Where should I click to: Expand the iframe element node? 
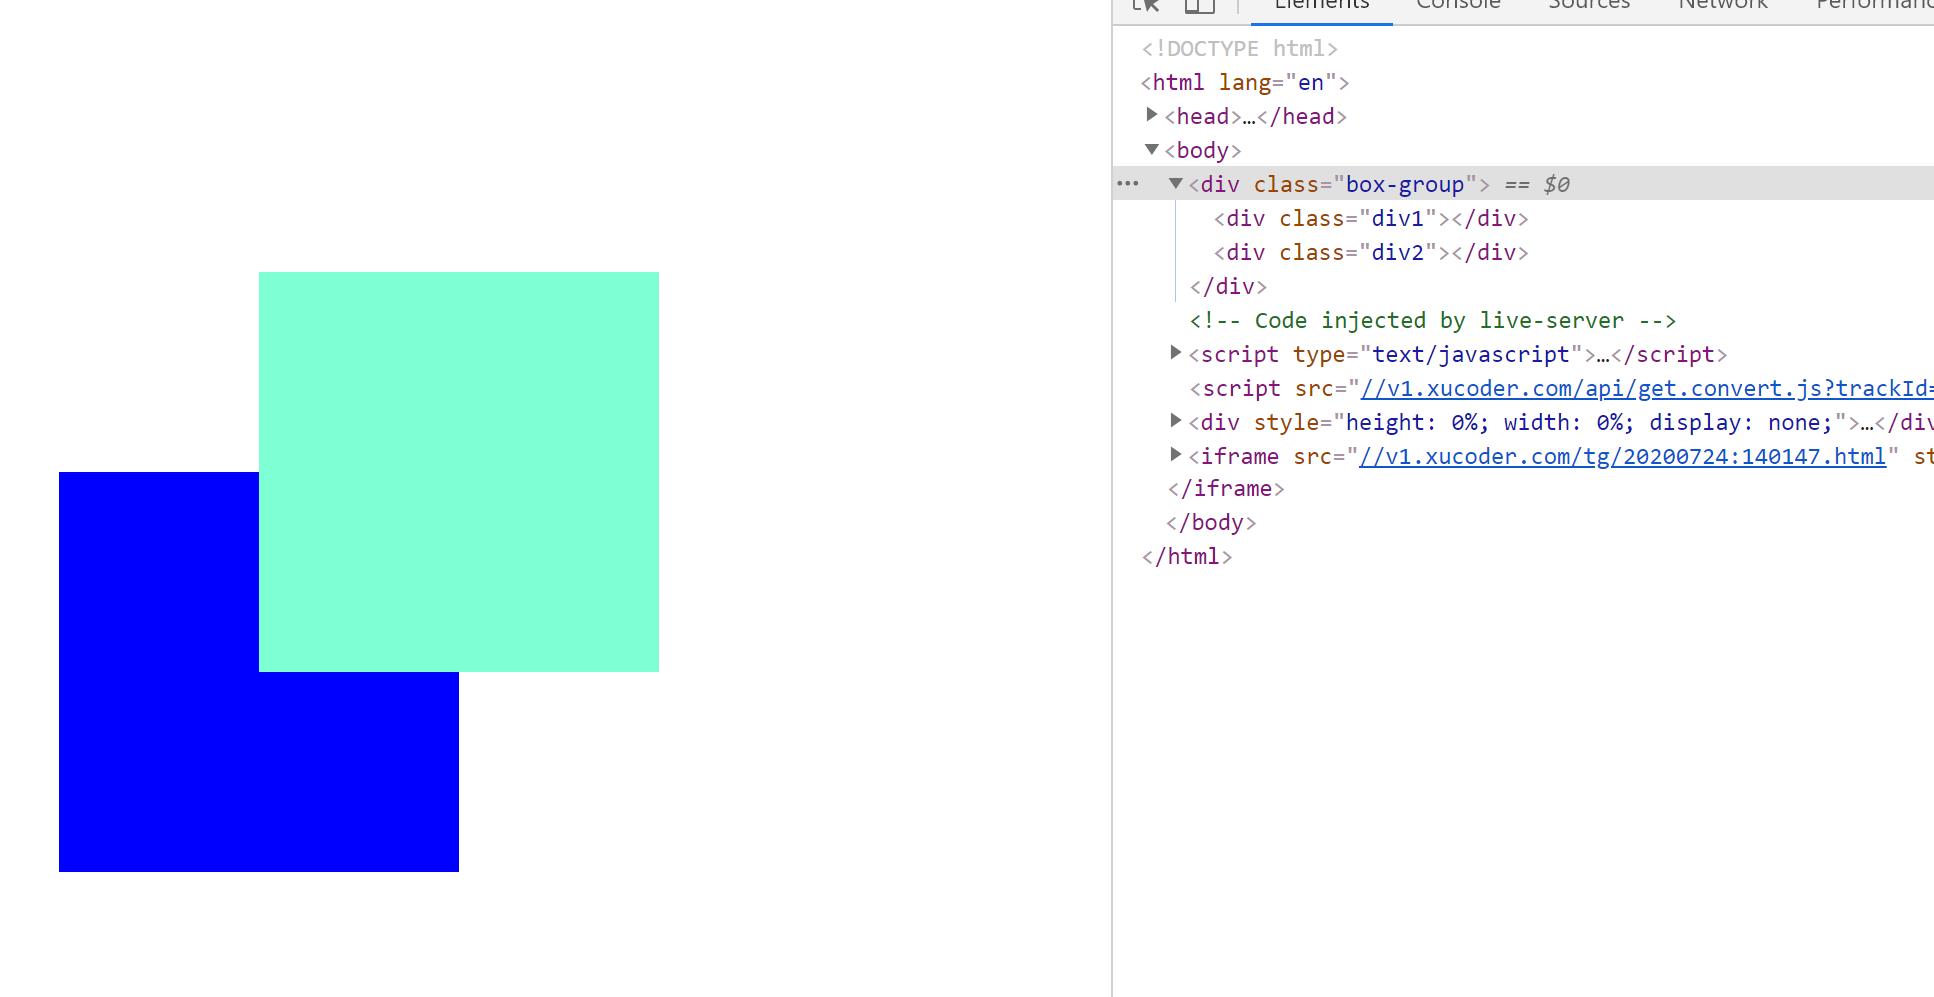[1176, 455]
